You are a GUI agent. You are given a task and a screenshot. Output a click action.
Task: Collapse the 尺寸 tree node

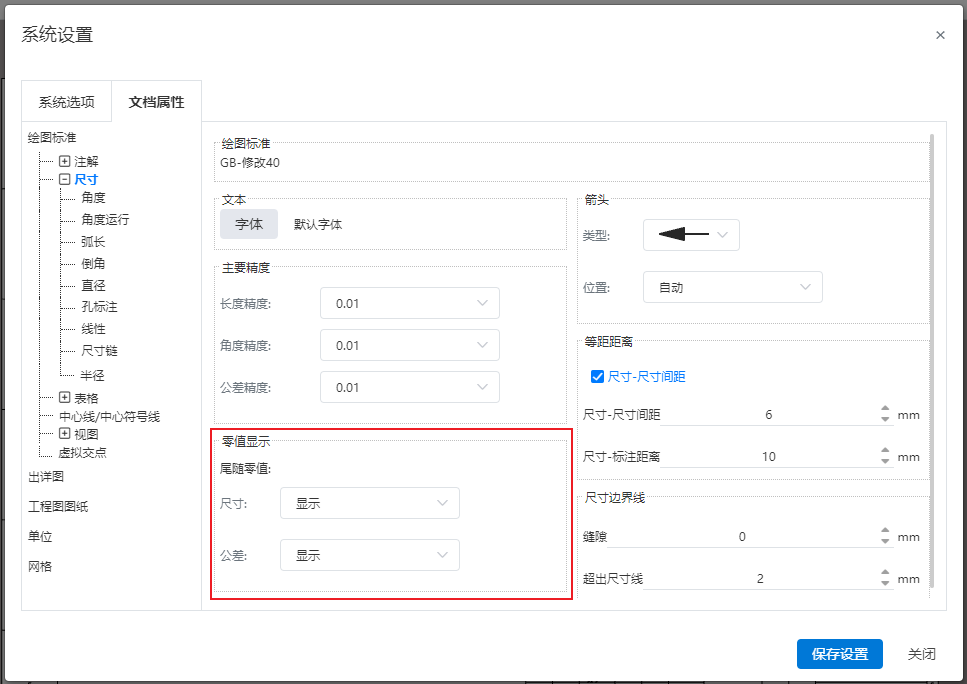click(x=65, y=179)
